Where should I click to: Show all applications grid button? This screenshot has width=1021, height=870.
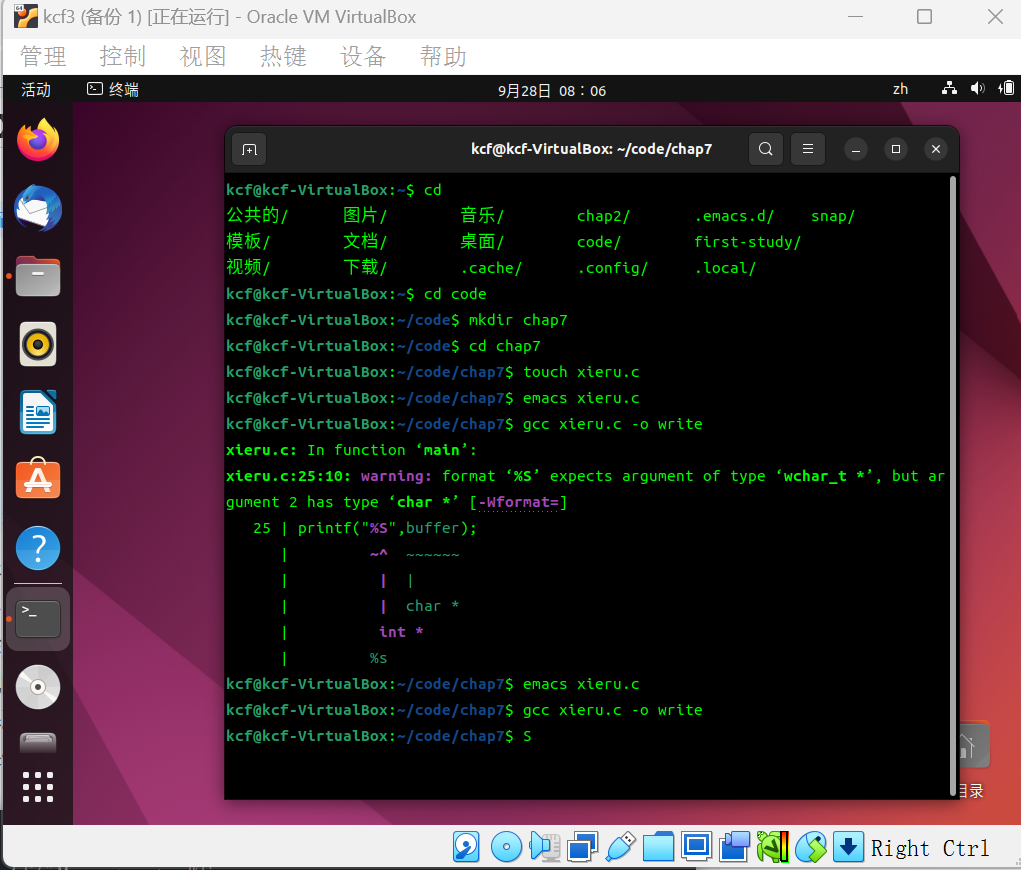click(x=38, y=786)
